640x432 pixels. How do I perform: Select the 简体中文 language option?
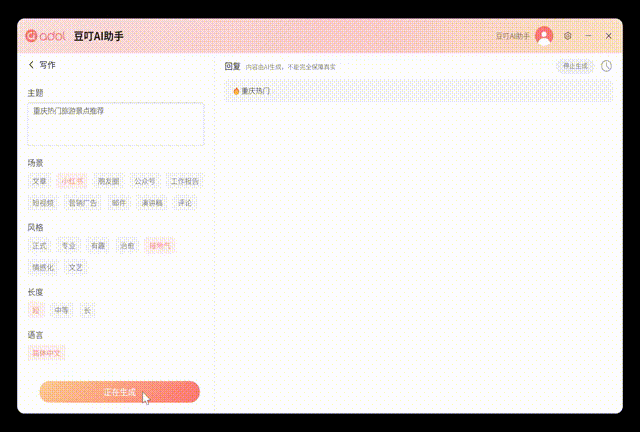point(47,353)
